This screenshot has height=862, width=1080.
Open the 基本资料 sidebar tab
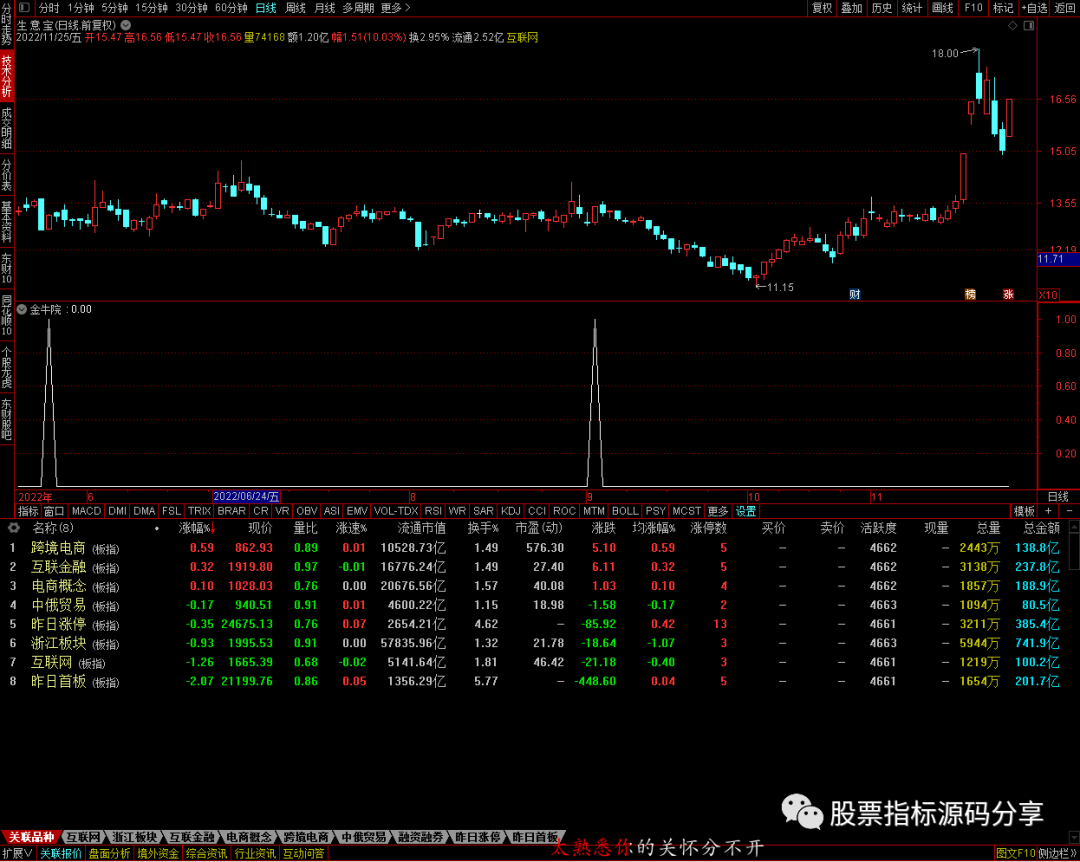pos(6,222)
